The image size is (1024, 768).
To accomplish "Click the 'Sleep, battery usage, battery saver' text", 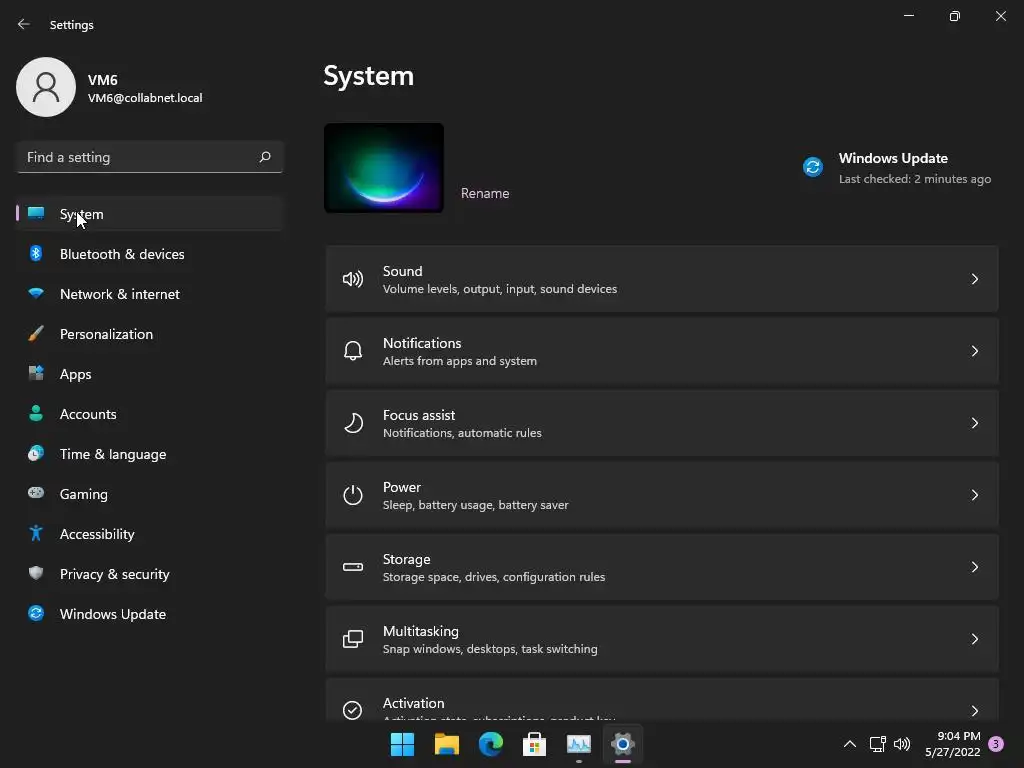I will tap(475, 505).
